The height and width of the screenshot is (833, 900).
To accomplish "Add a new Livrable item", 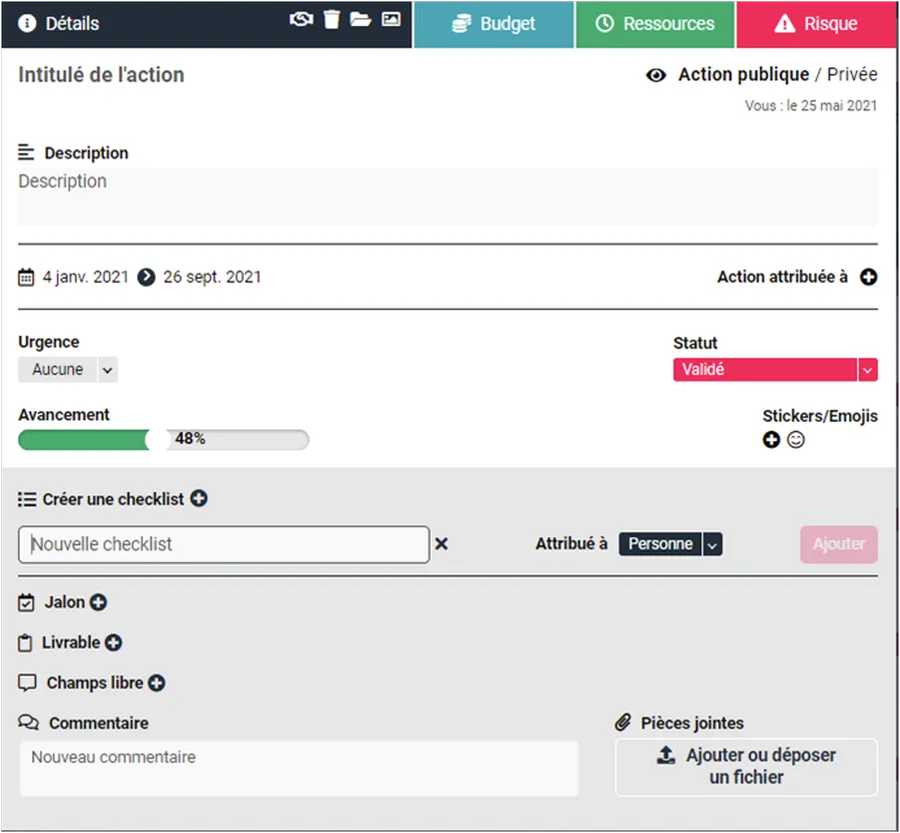I will tap(114, 643).
